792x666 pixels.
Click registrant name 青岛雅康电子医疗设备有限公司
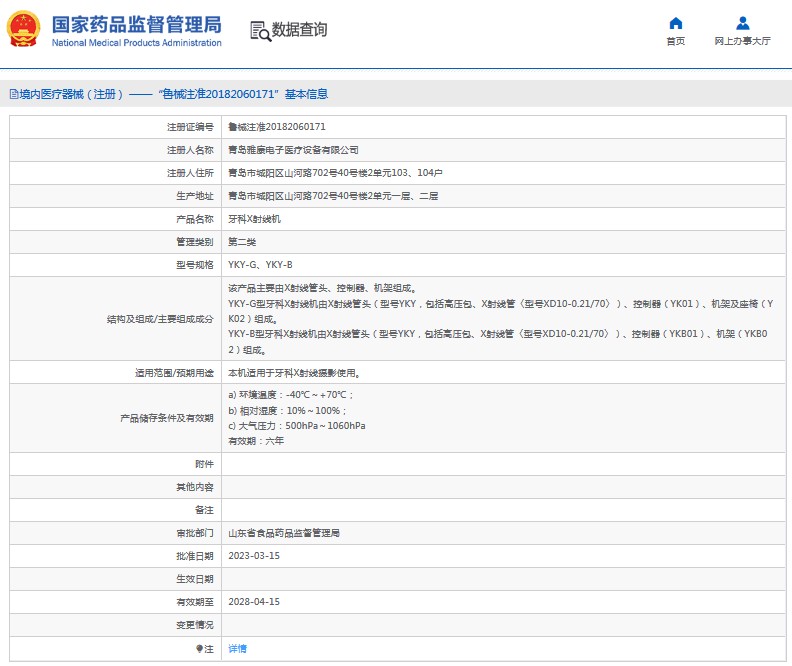pos(294,150)
